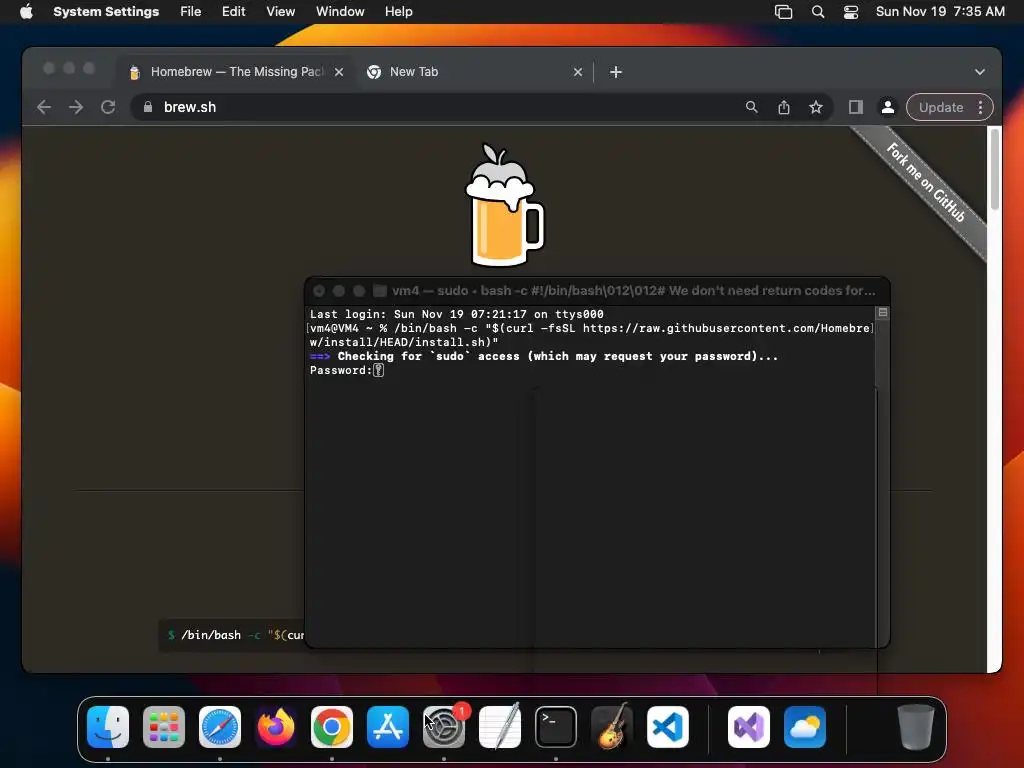
Task: Click Chrome's back arrow button
Action: pos(44,107)
